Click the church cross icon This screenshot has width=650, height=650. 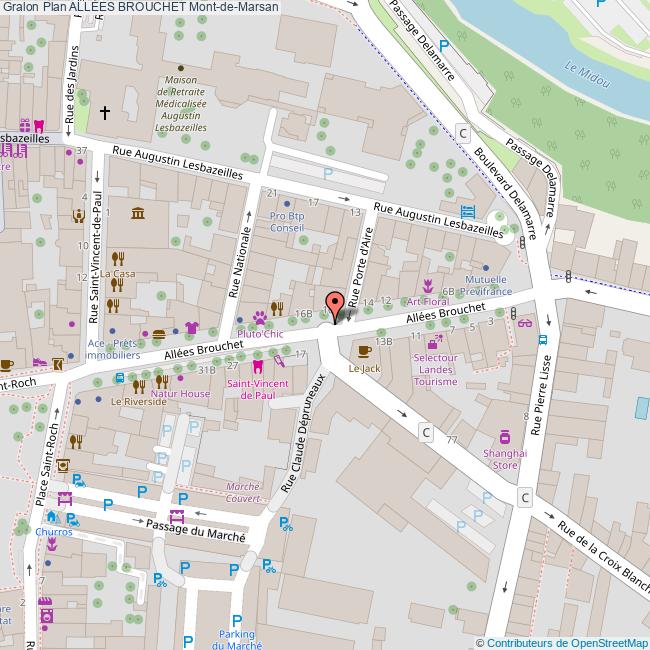105,113
